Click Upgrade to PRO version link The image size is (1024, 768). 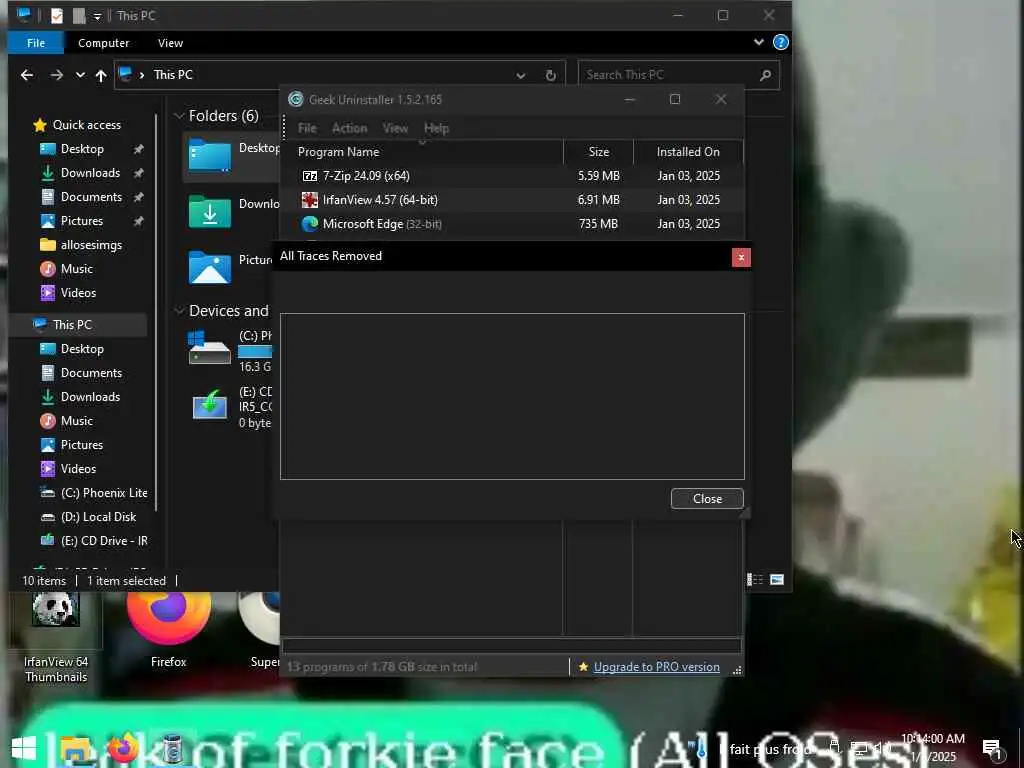point(656,667)
